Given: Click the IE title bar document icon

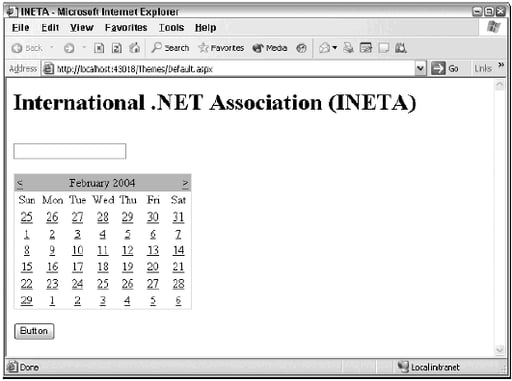Looking at the screenshot, I should (x=11, y=12).
